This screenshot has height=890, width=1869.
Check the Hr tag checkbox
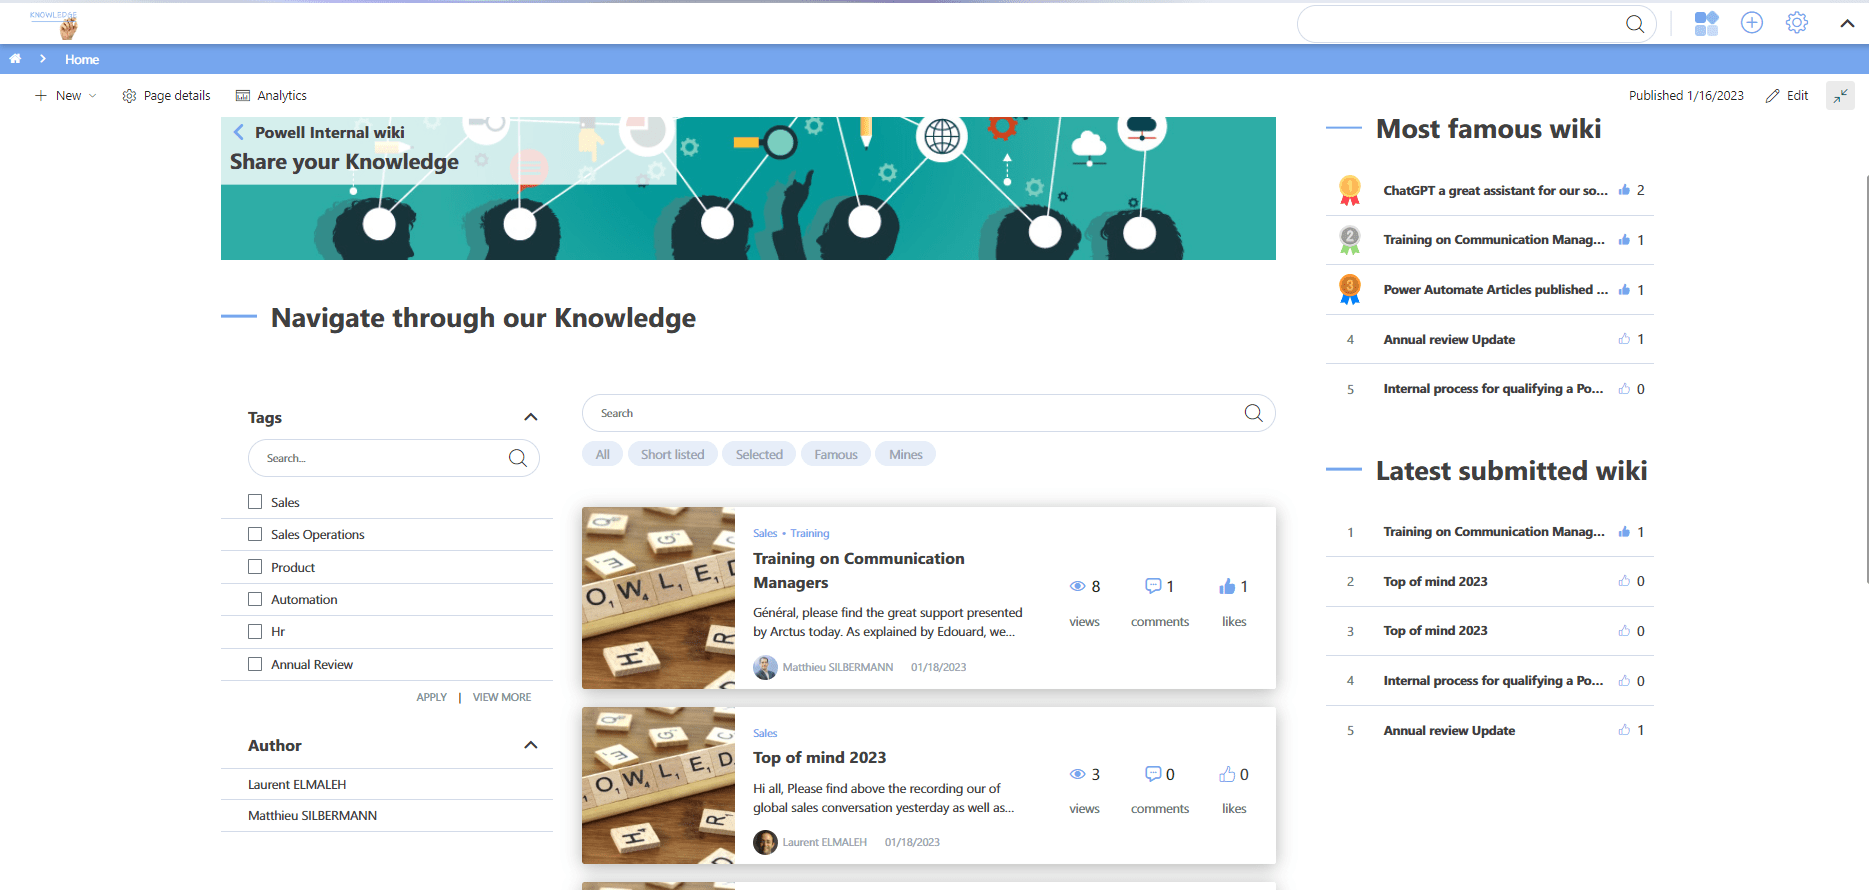(x=255, y=631)
